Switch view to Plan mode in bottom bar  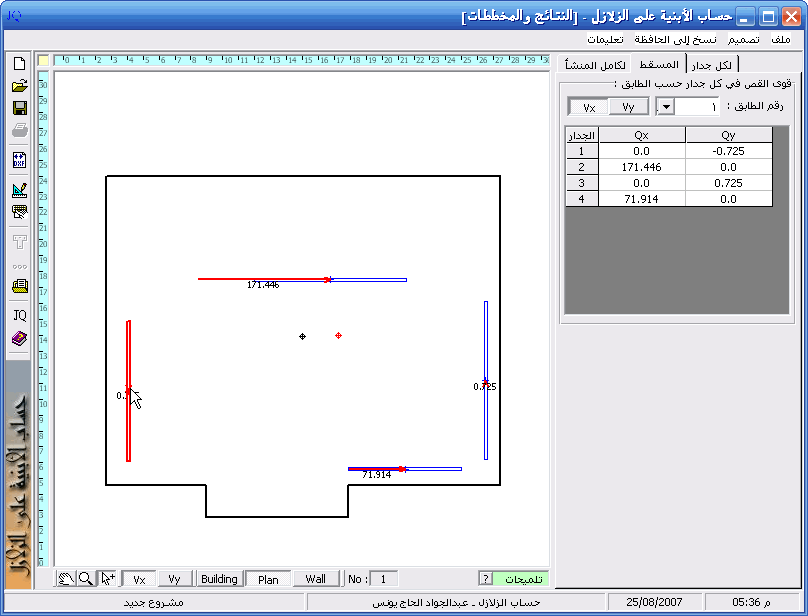pyautogui.click(x=268, y=579)
